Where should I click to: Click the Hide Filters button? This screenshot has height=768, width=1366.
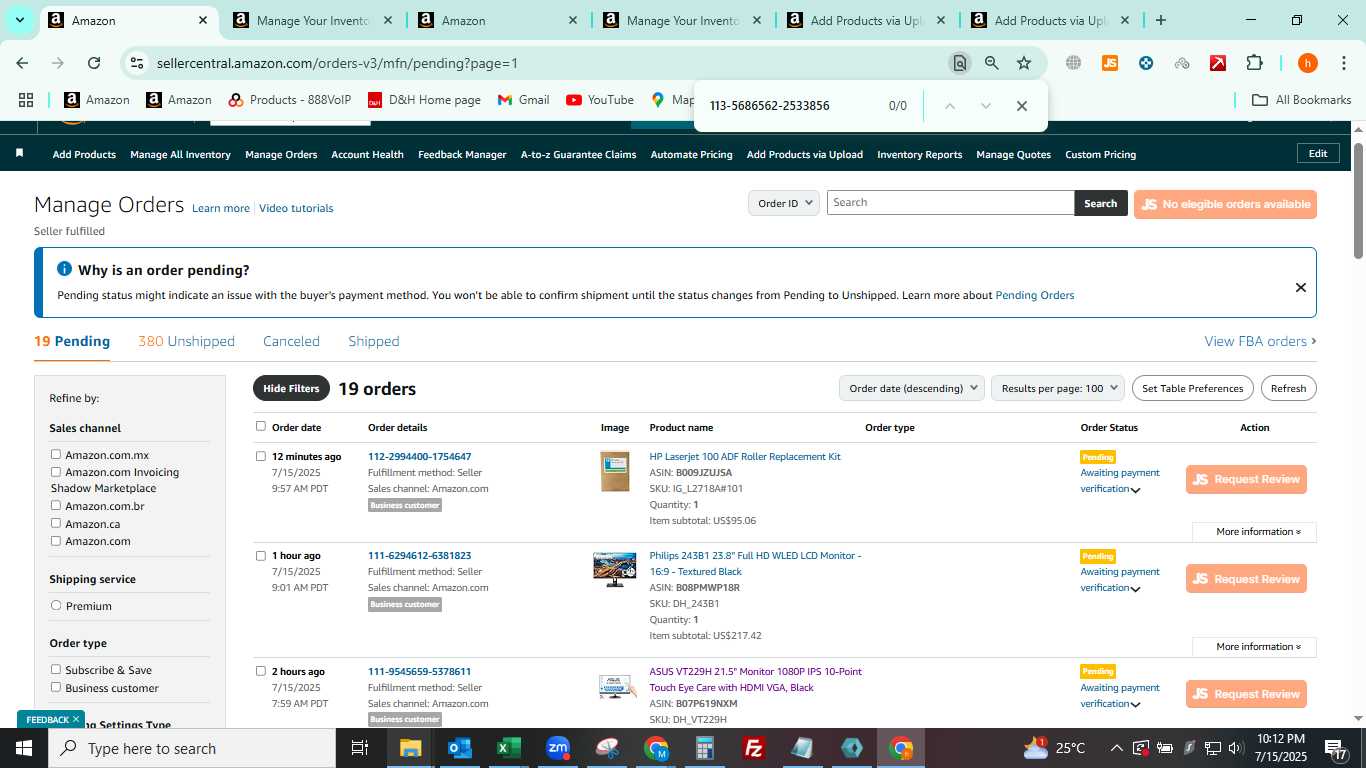coord(291,388)
